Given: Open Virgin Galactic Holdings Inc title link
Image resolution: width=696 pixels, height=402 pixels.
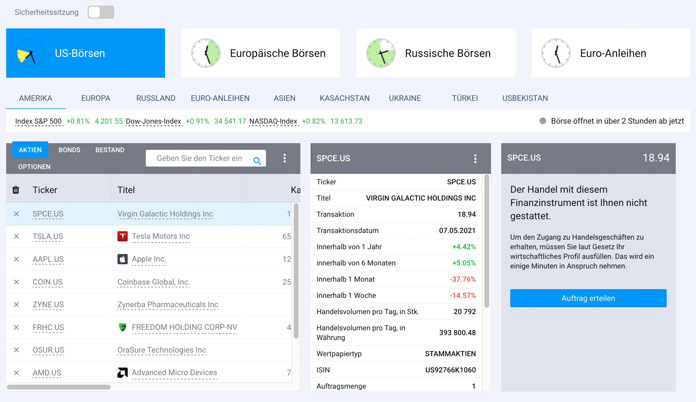Looking at the screenshot, I should pos(165,214).
